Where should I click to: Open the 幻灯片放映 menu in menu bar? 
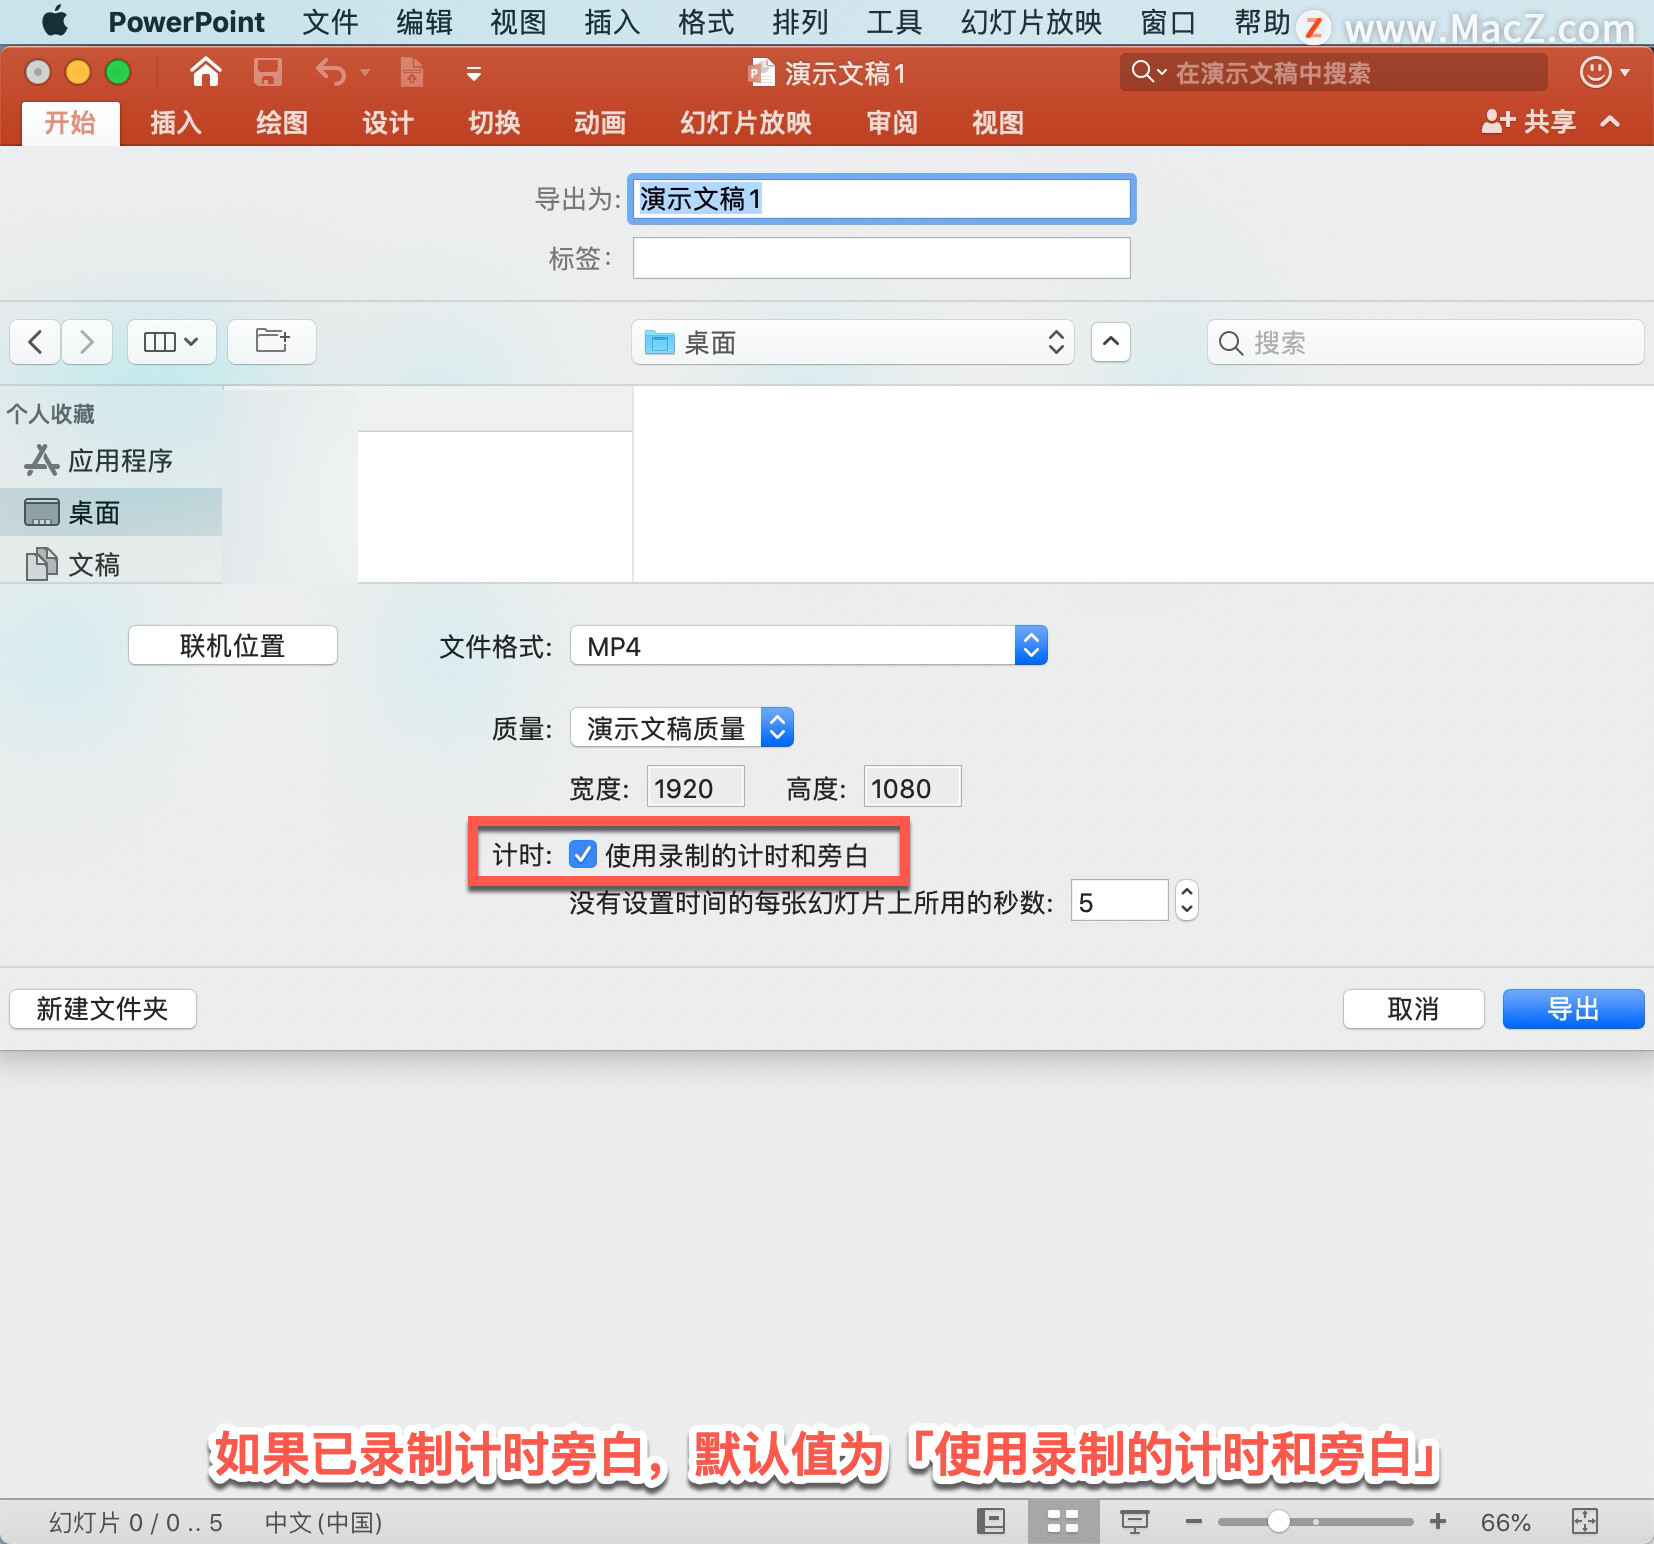1031,21
